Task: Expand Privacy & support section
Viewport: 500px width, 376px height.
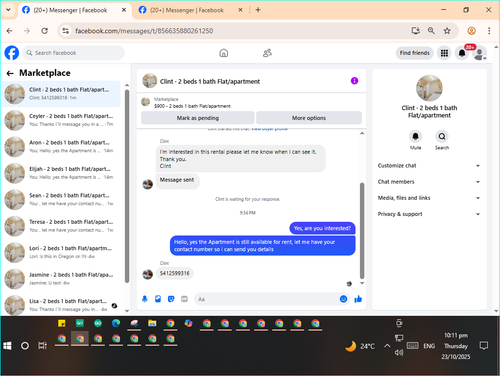Action: 429,214
